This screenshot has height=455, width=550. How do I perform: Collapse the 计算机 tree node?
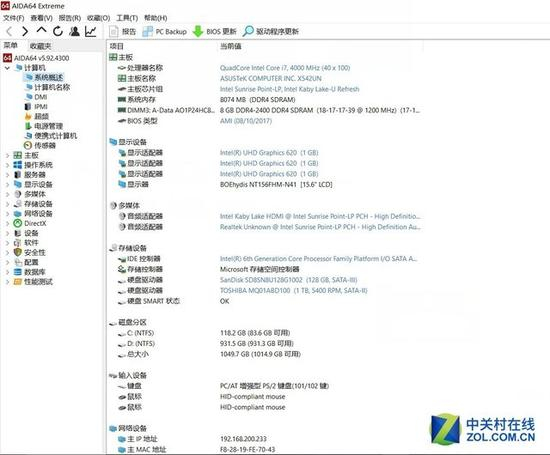(x=7, y=68)
